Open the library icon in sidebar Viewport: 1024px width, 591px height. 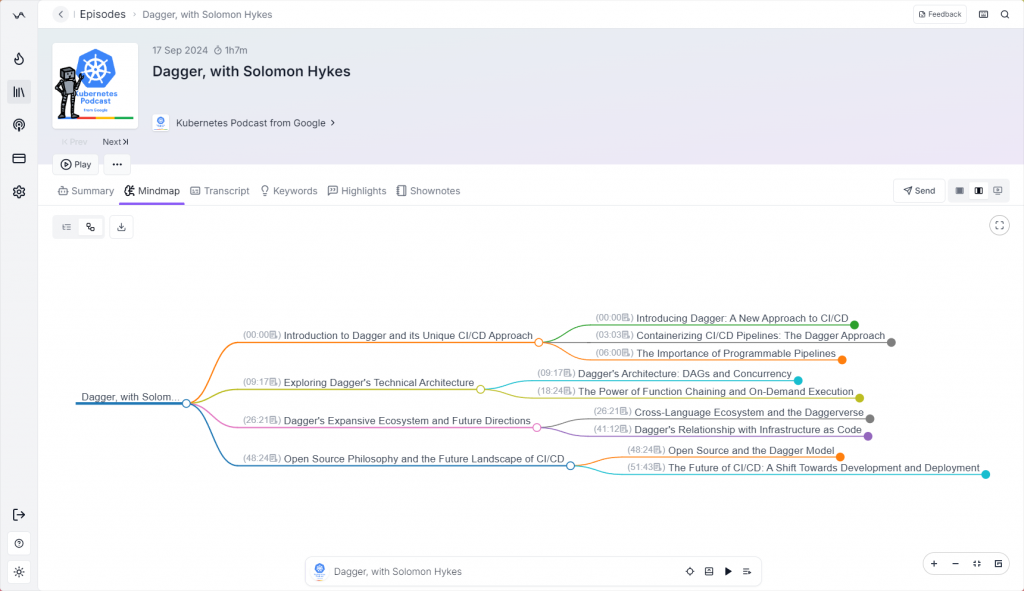(x=18, y=92)
